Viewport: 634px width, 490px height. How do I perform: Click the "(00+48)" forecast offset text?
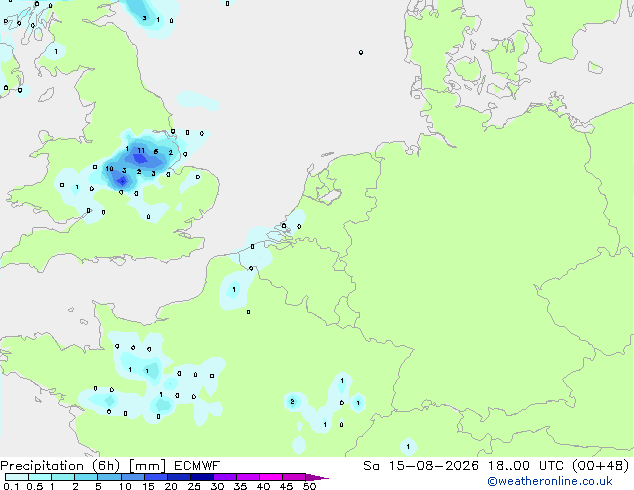pos(601,466)
